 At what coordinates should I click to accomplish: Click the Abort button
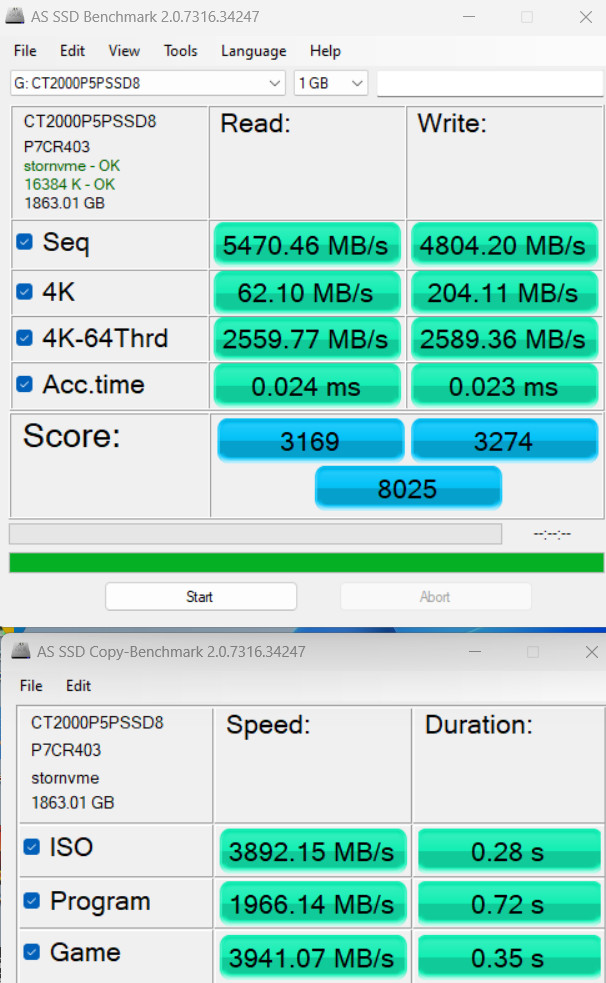point(436,596)
